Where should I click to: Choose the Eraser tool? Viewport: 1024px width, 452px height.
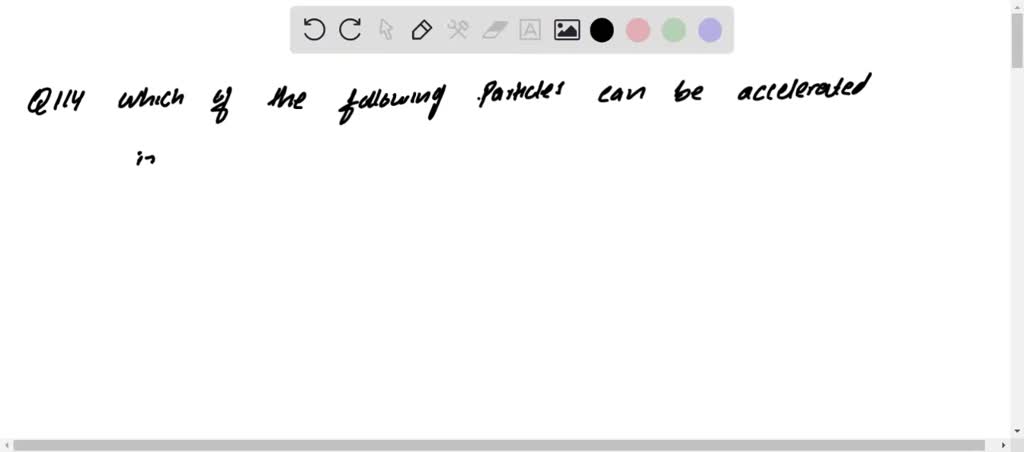pyautogui.click(x=494, y=30)
